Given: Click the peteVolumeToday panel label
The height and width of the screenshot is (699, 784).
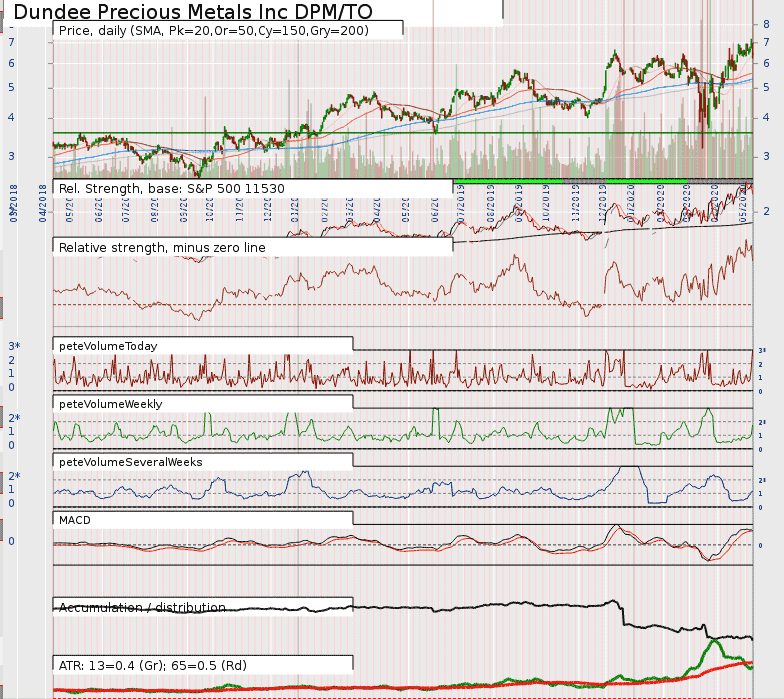Looking at the screenshot, I should point(108,346).
